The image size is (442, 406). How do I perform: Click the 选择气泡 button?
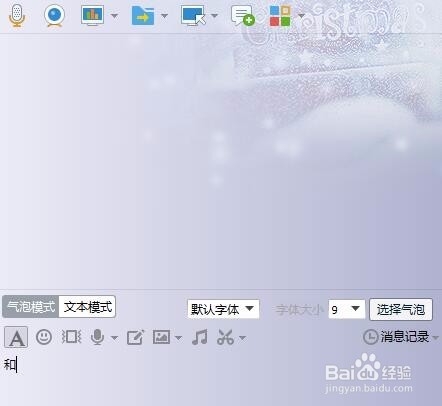[x=401, y=310]
